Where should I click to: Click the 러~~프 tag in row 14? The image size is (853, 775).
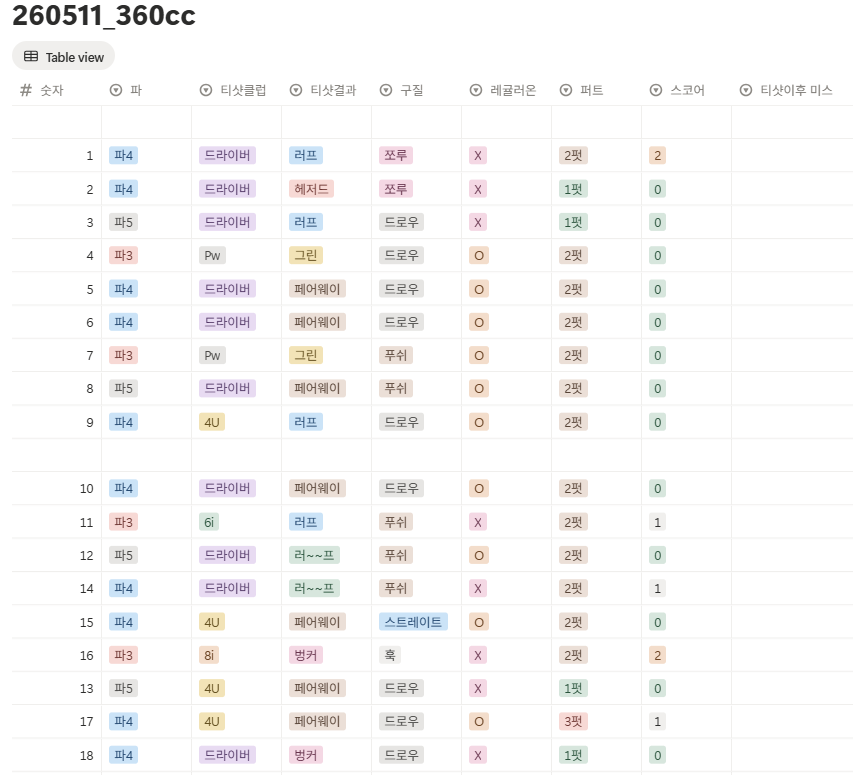coord(314,588)
